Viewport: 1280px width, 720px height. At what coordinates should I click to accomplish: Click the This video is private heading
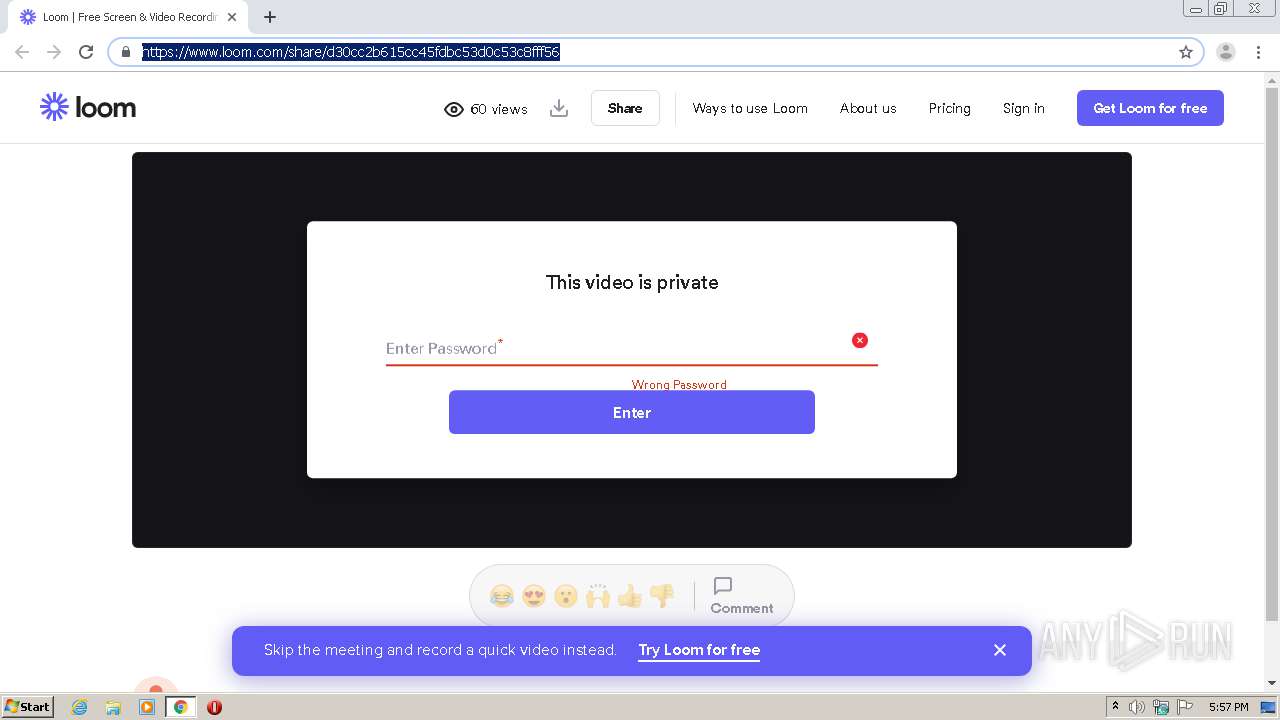point(632,282)
